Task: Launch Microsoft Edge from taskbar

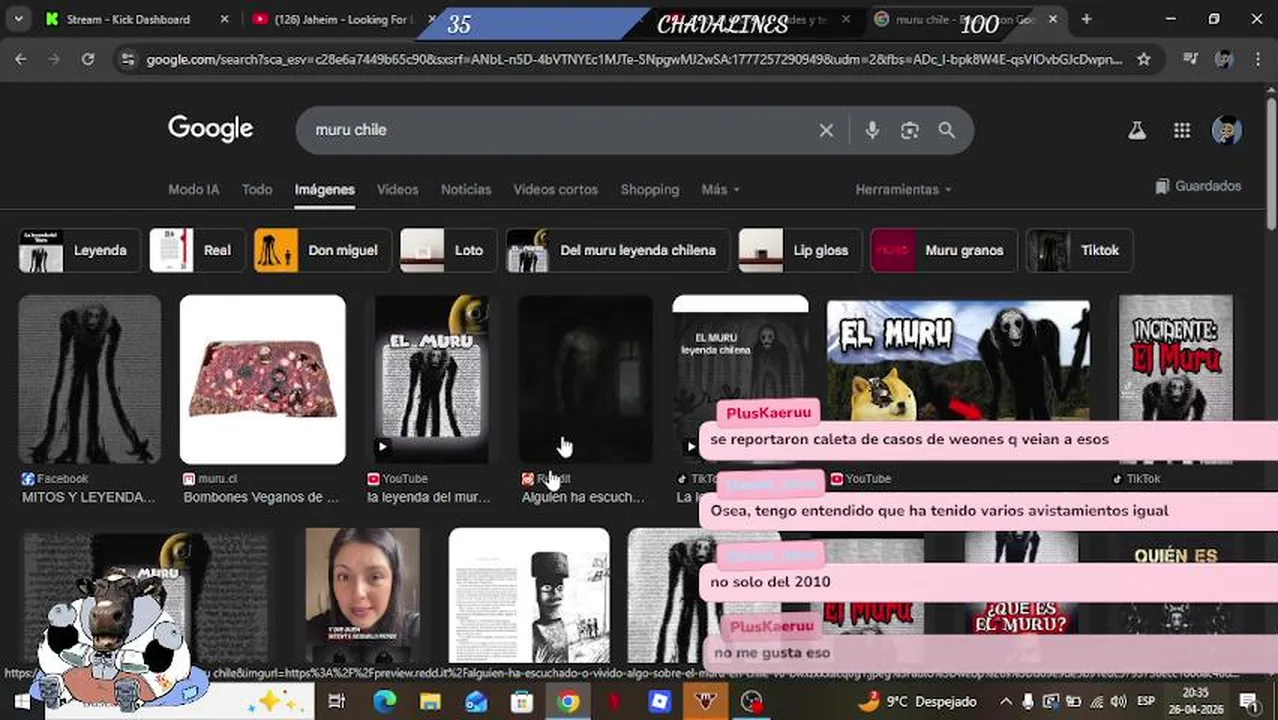Action: click(384, 701)
